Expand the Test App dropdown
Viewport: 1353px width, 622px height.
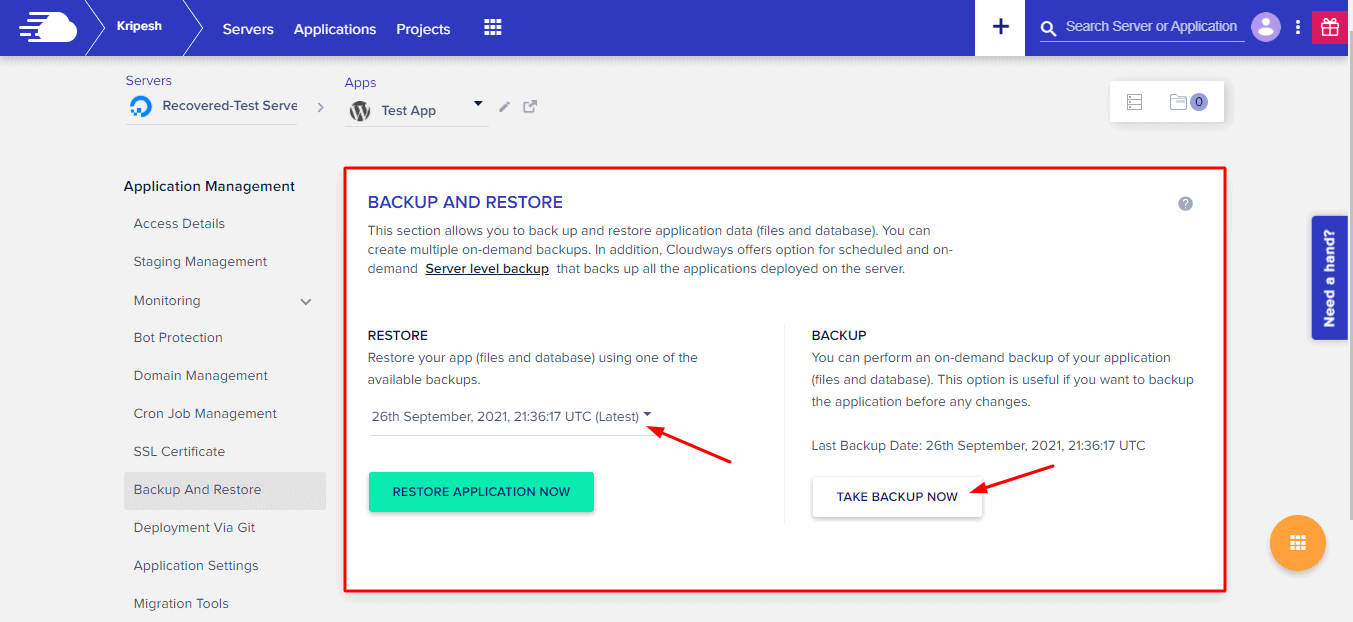[x=477, y=104]
